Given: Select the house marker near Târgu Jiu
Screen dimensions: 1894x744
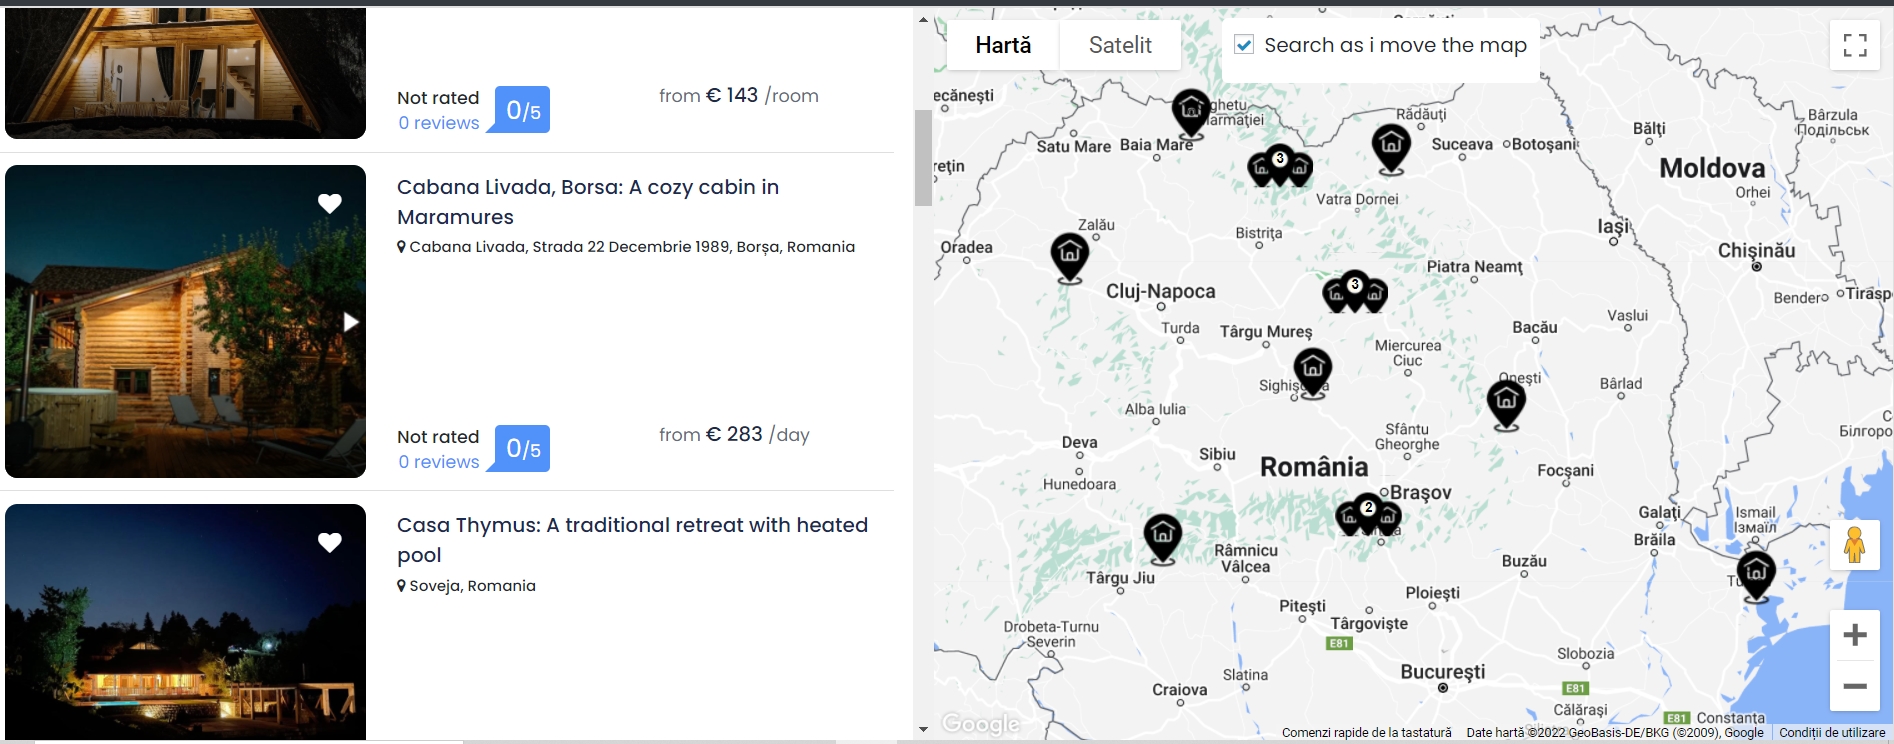Looking at the screenshot, I should [1162, 536].
